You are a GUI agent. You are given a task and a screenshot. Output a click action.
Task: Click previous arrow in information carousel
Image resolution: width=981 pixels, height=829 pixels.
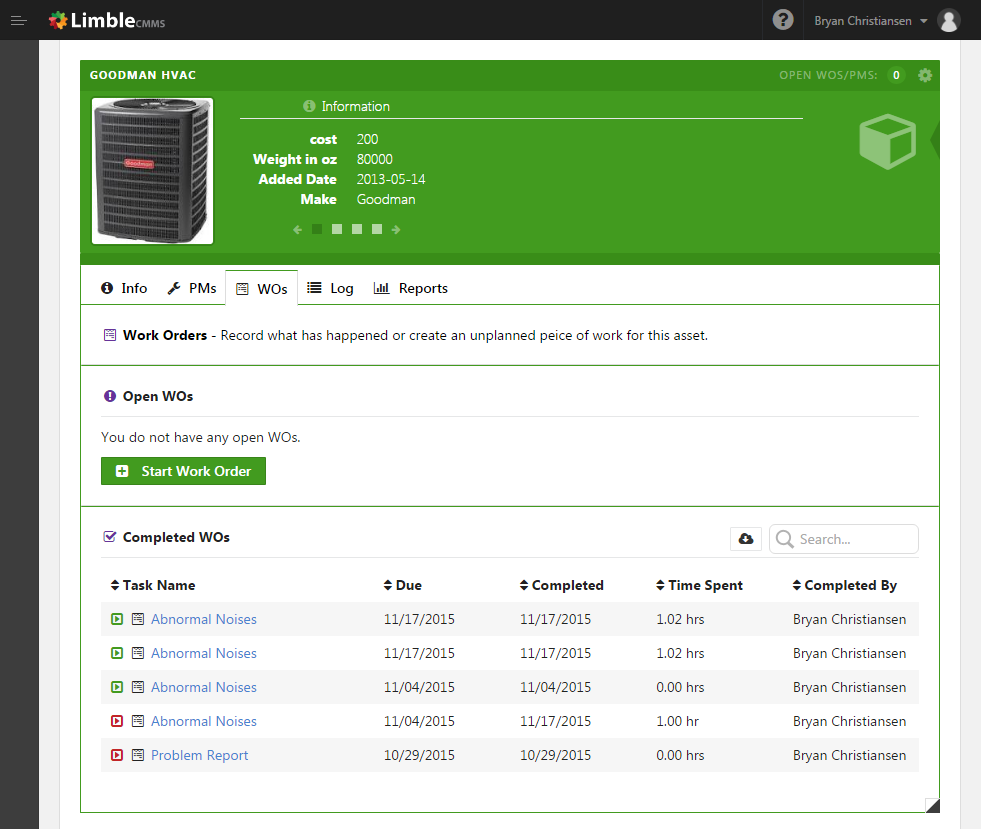point(298,230)
